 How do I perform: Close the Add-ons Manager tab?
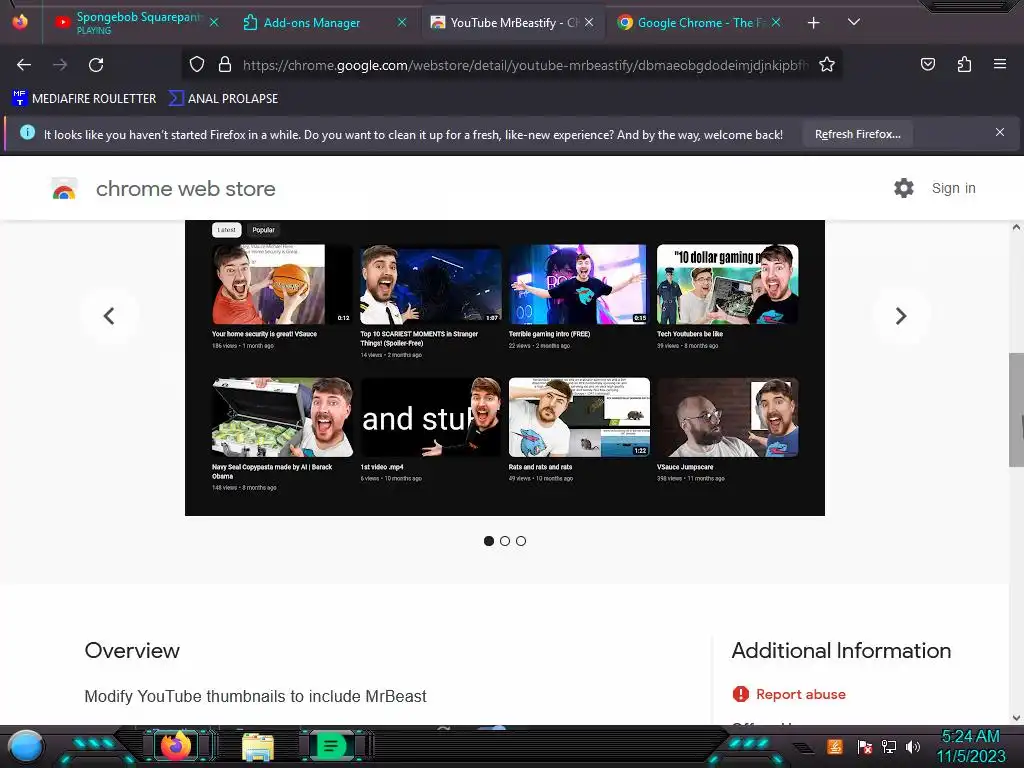pyautogui.click(x=402, y=22)
